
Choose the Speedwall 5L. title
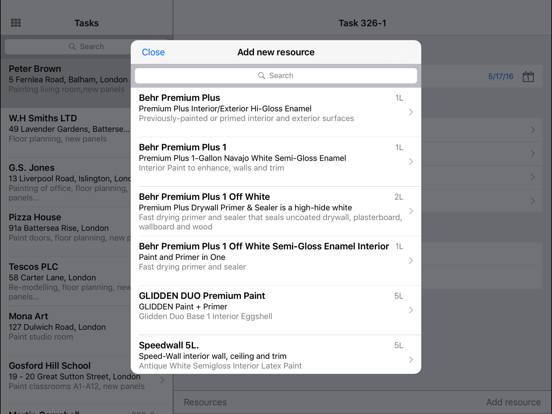pyautogui.click(x=169, y=345)
